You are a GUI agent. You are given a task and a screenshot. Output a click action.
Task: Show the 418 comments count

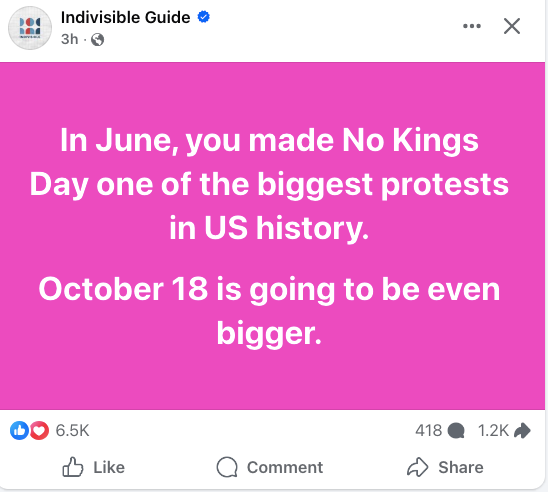click(x=428, y=430)
